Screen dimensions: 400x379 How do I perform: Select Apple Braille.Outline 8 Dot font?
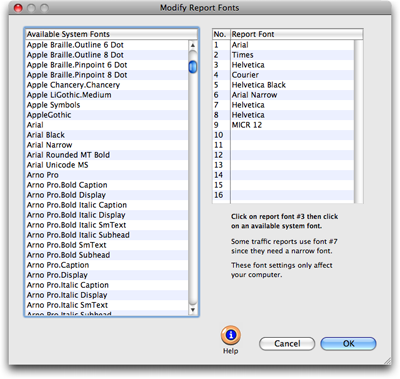107,55
